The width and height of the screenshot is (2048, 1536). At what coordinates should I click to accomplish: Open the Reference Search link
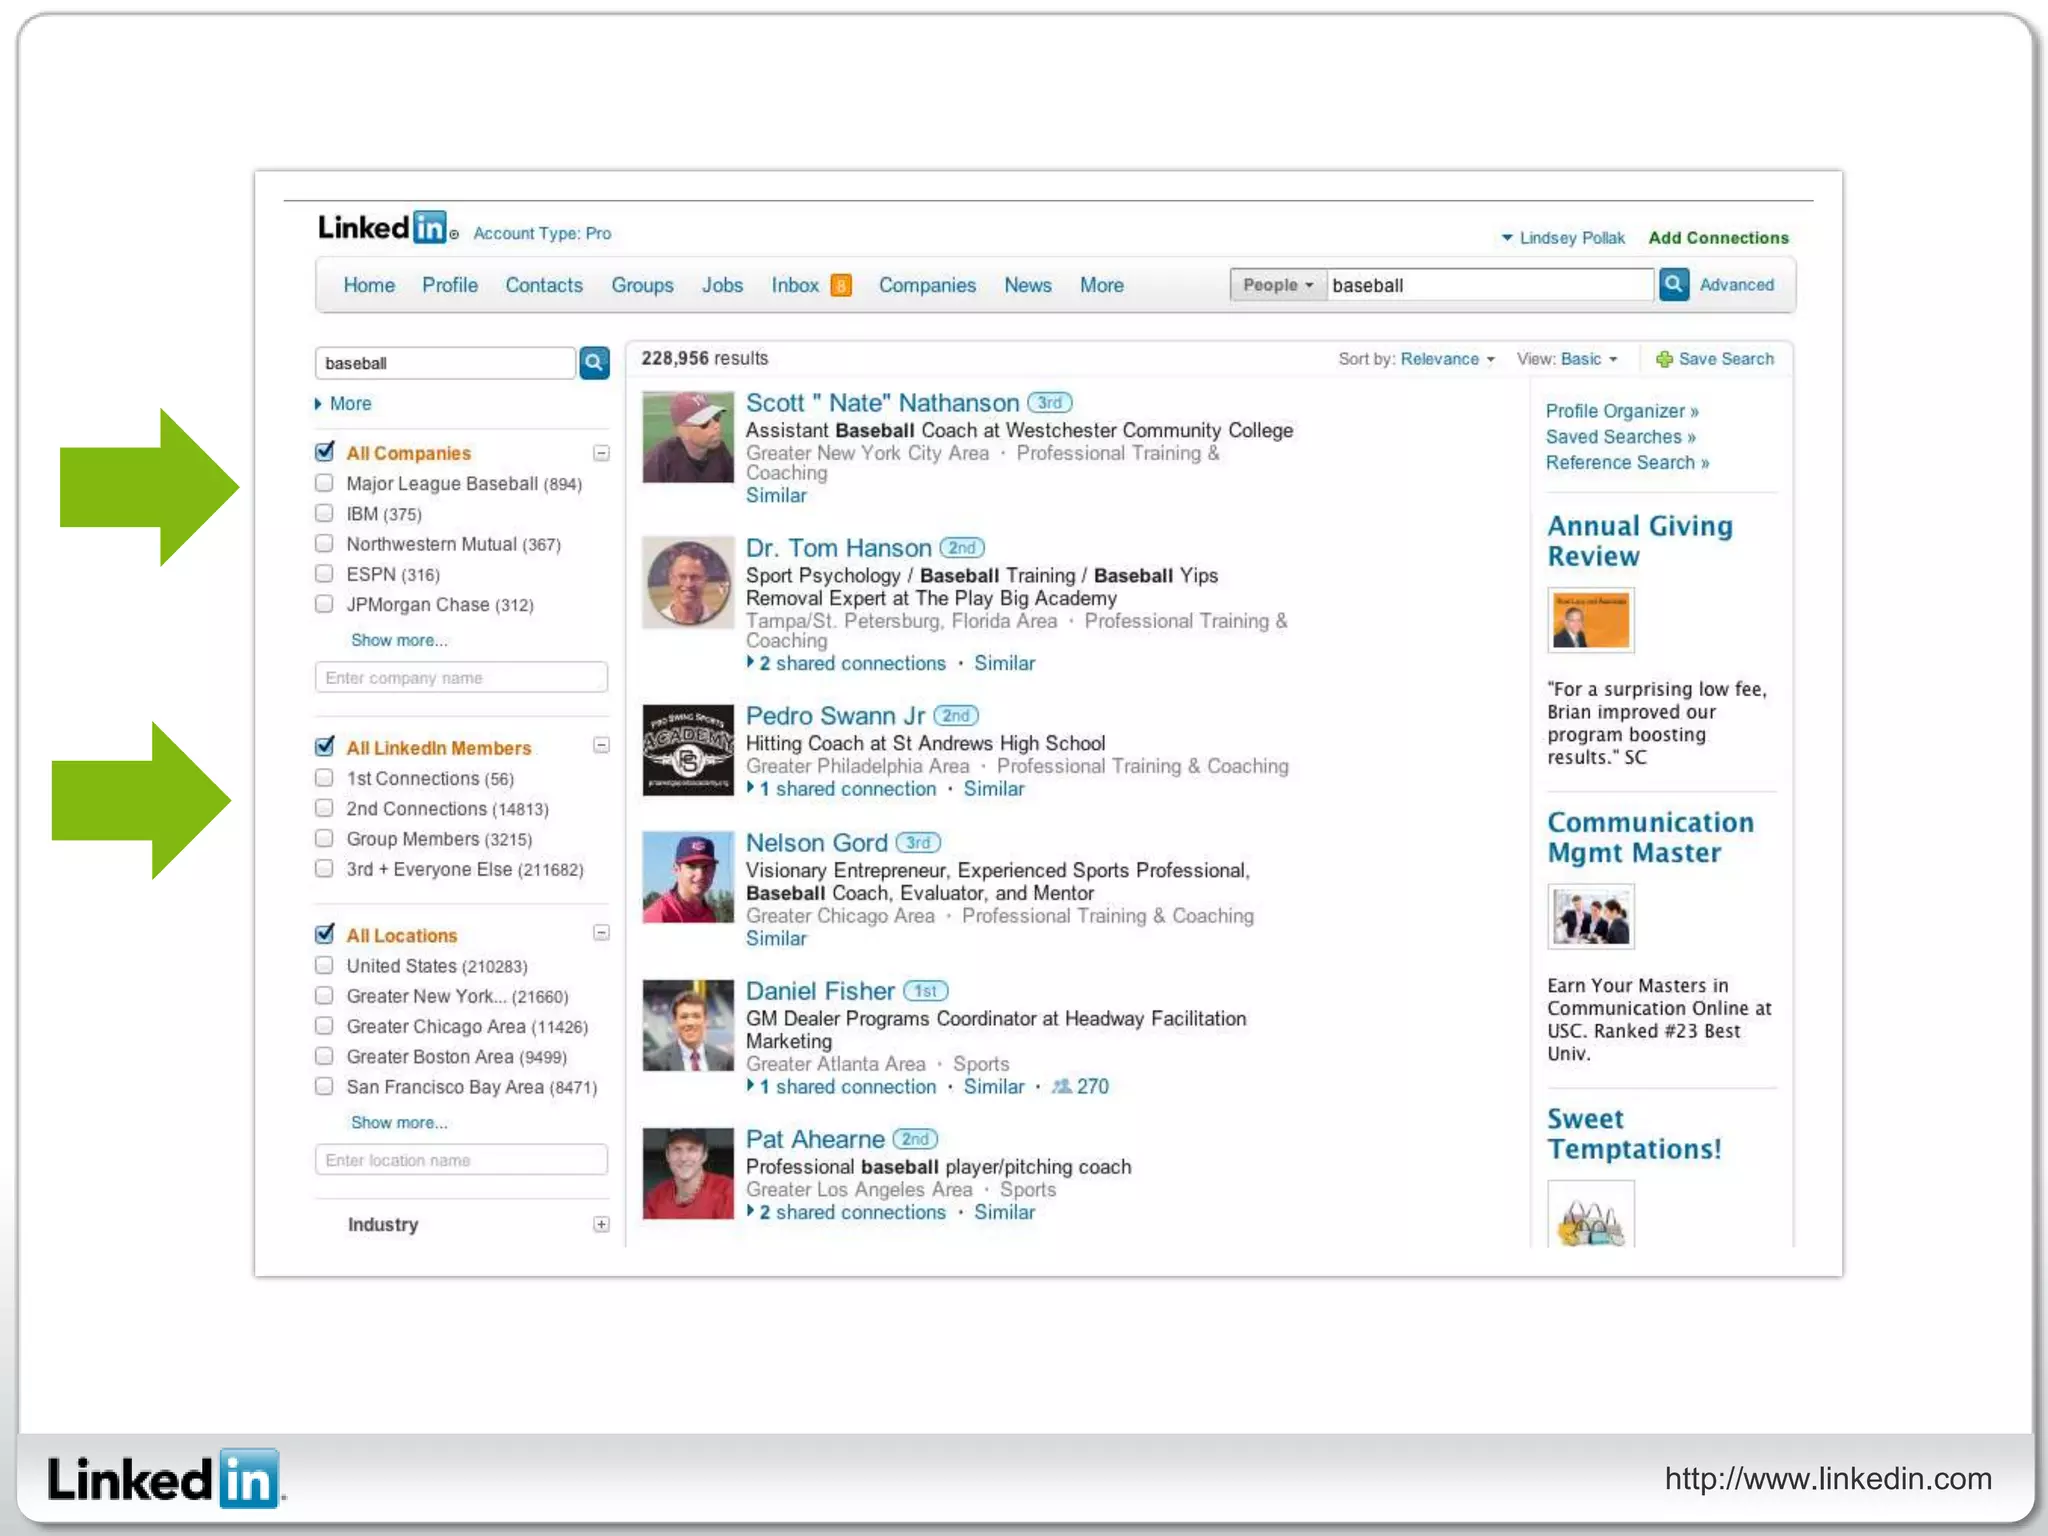tap(1627, 463)
